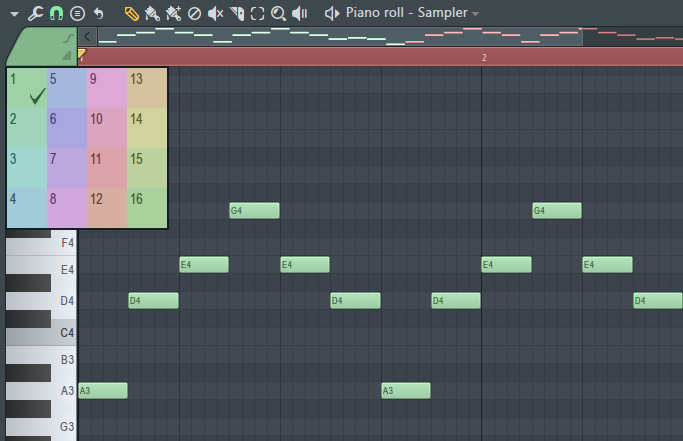This screenshot has width=683, height=441.
Task: Select the Delete tool
Action: point(194,13)
